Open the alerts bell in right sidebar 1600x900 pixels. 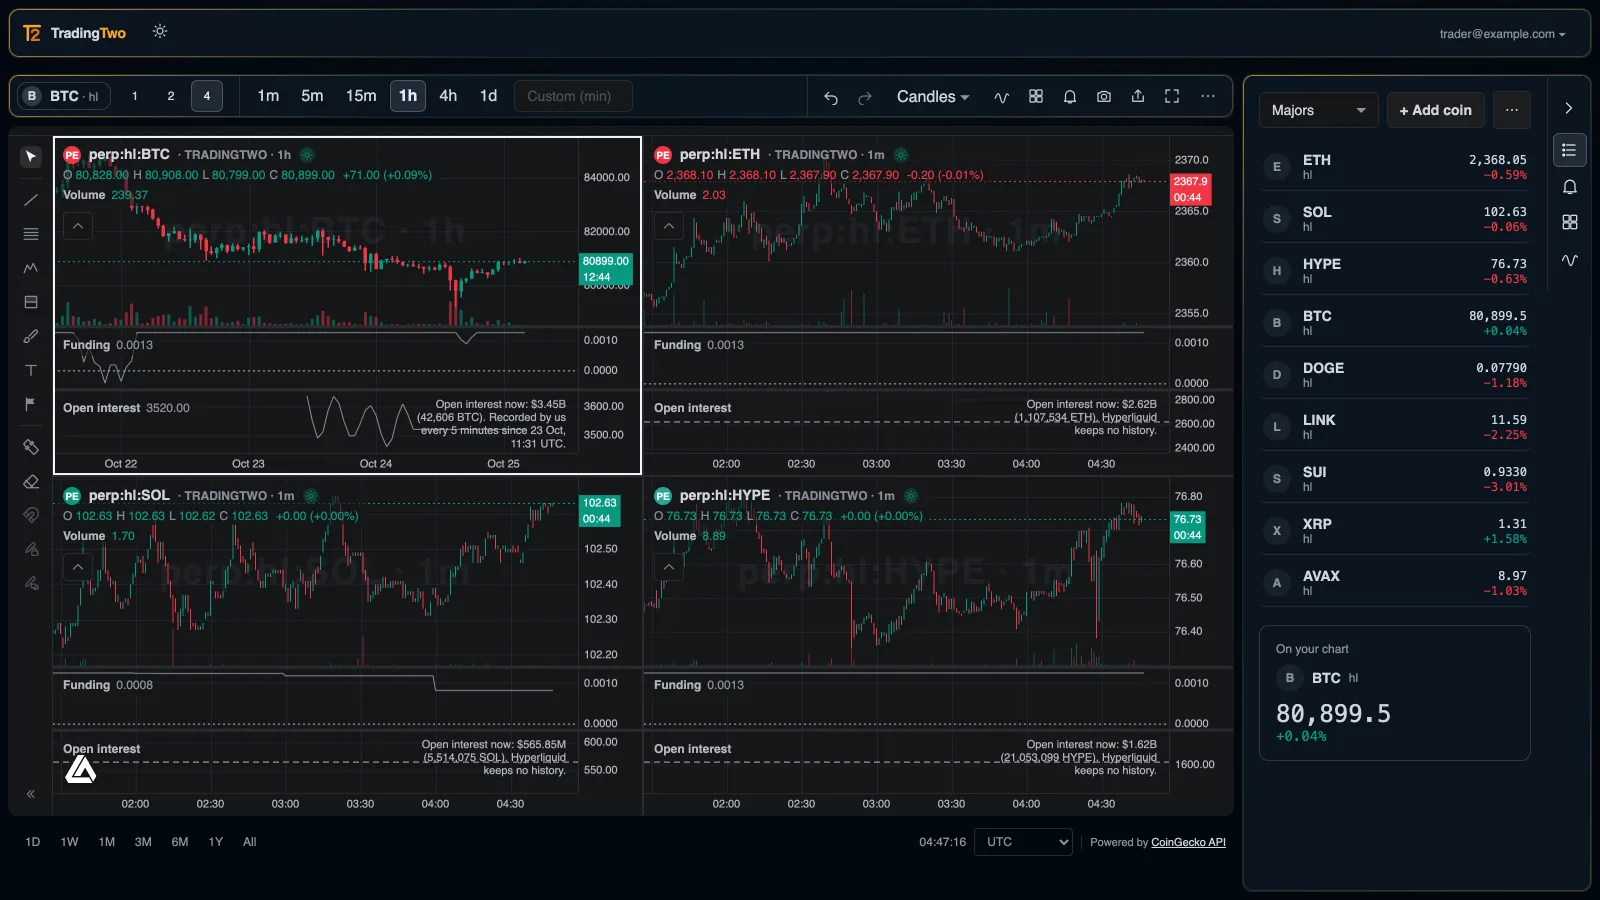click(x=1569, y=187)
